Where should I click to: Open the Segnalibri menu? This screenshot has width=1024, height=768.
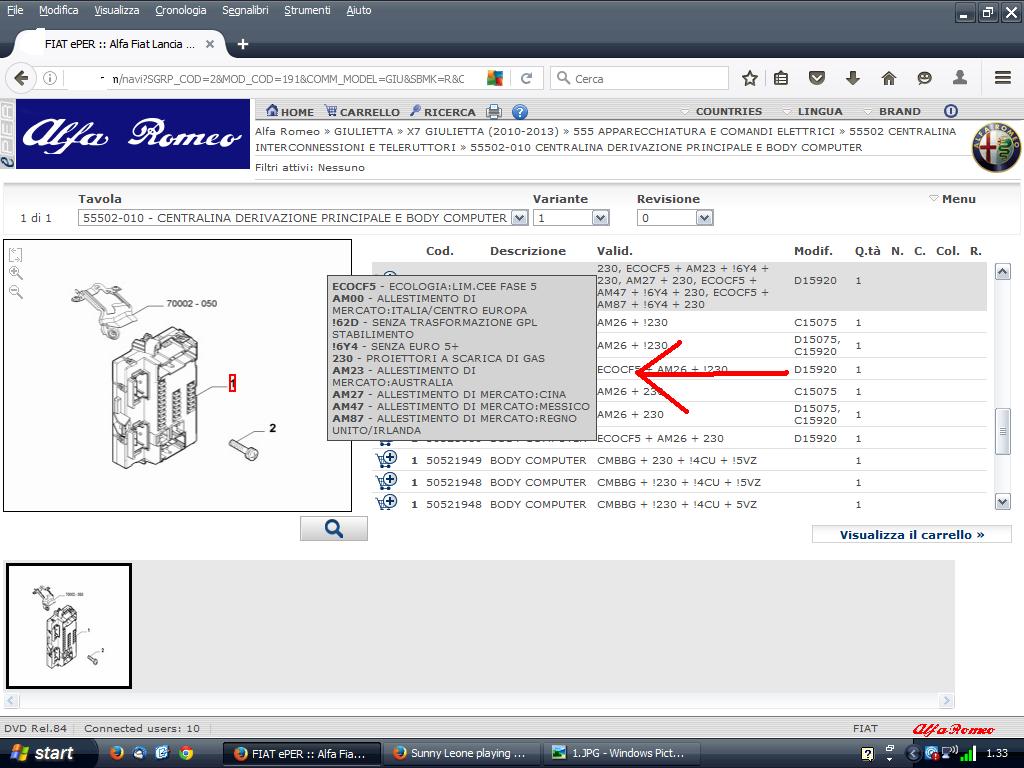[x=245, y=10]
